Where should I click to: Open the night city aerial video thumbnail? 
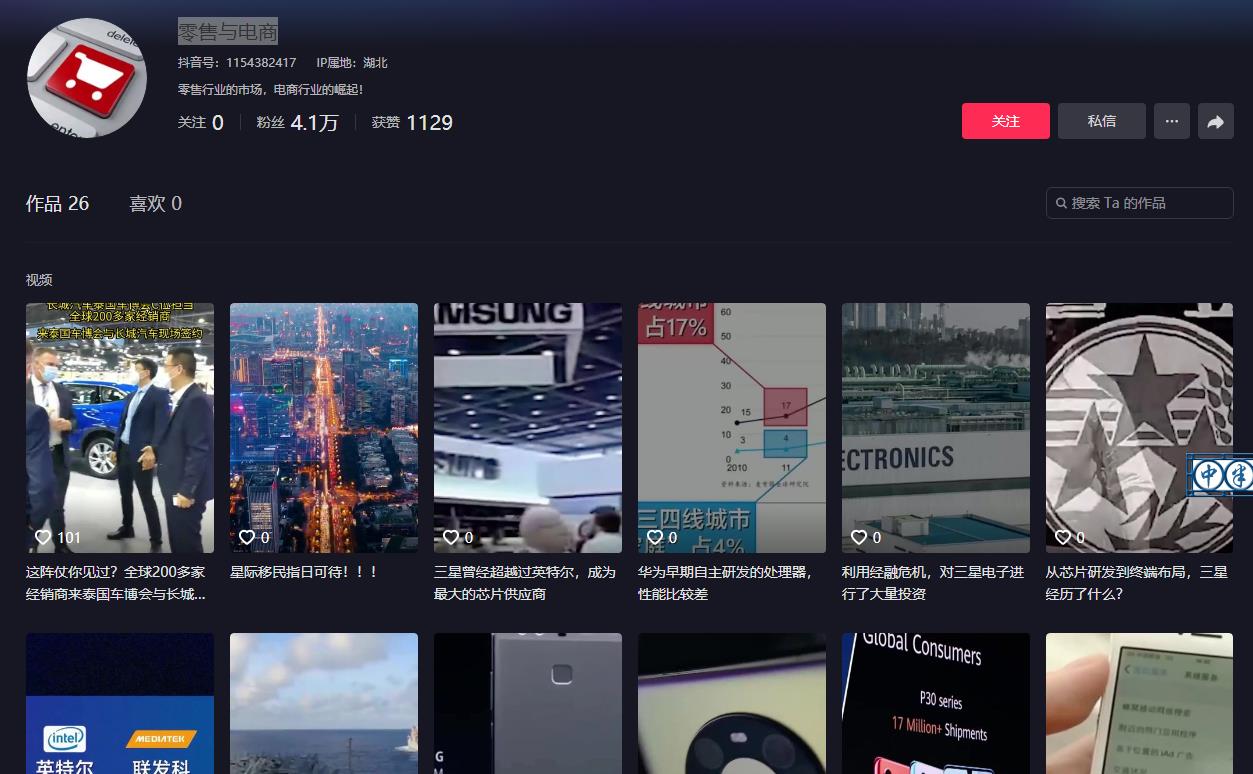324,428
